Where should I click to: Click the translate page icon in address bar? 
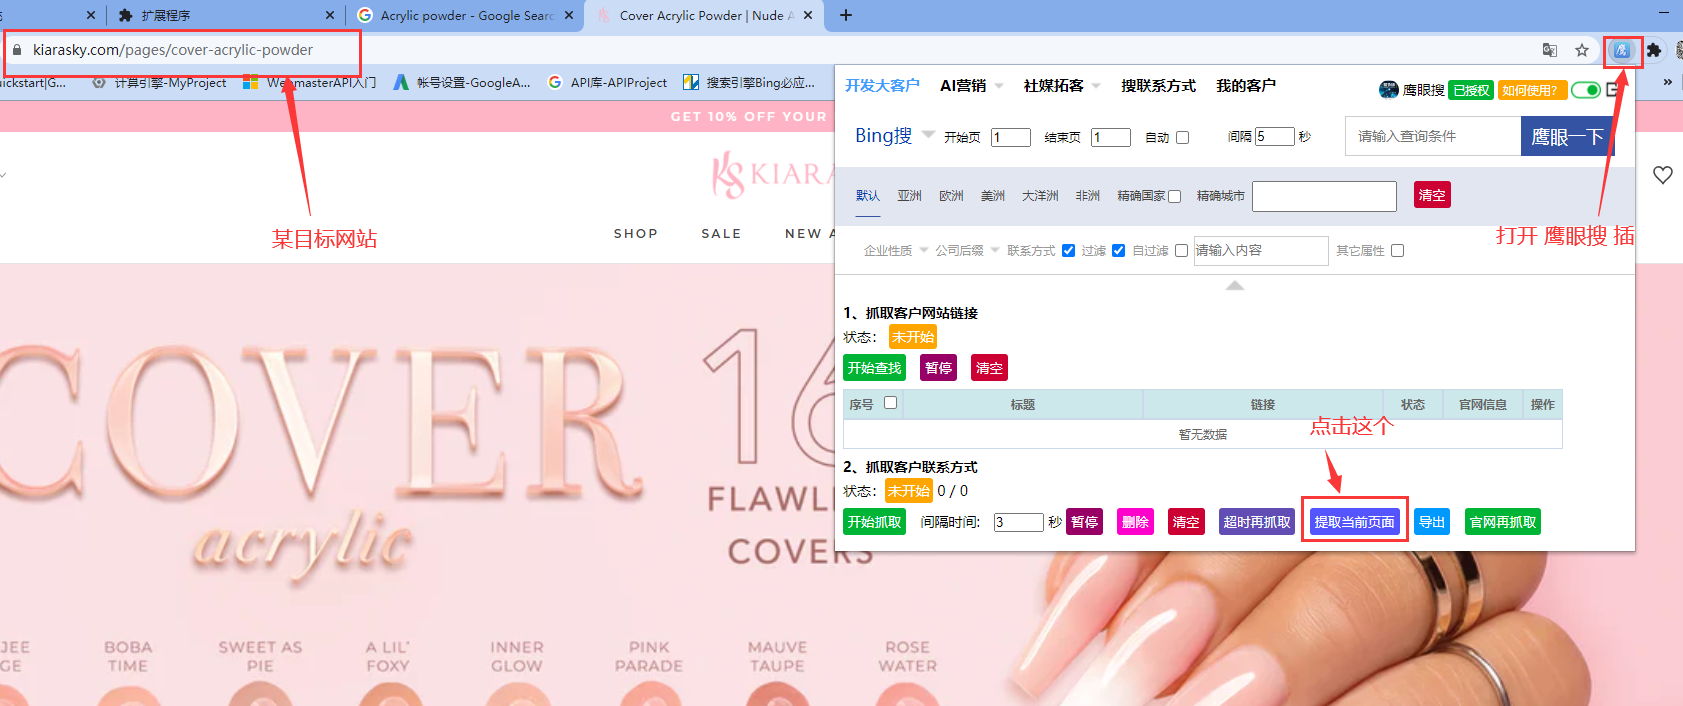pyautogui.click(x=1550, y=50)
